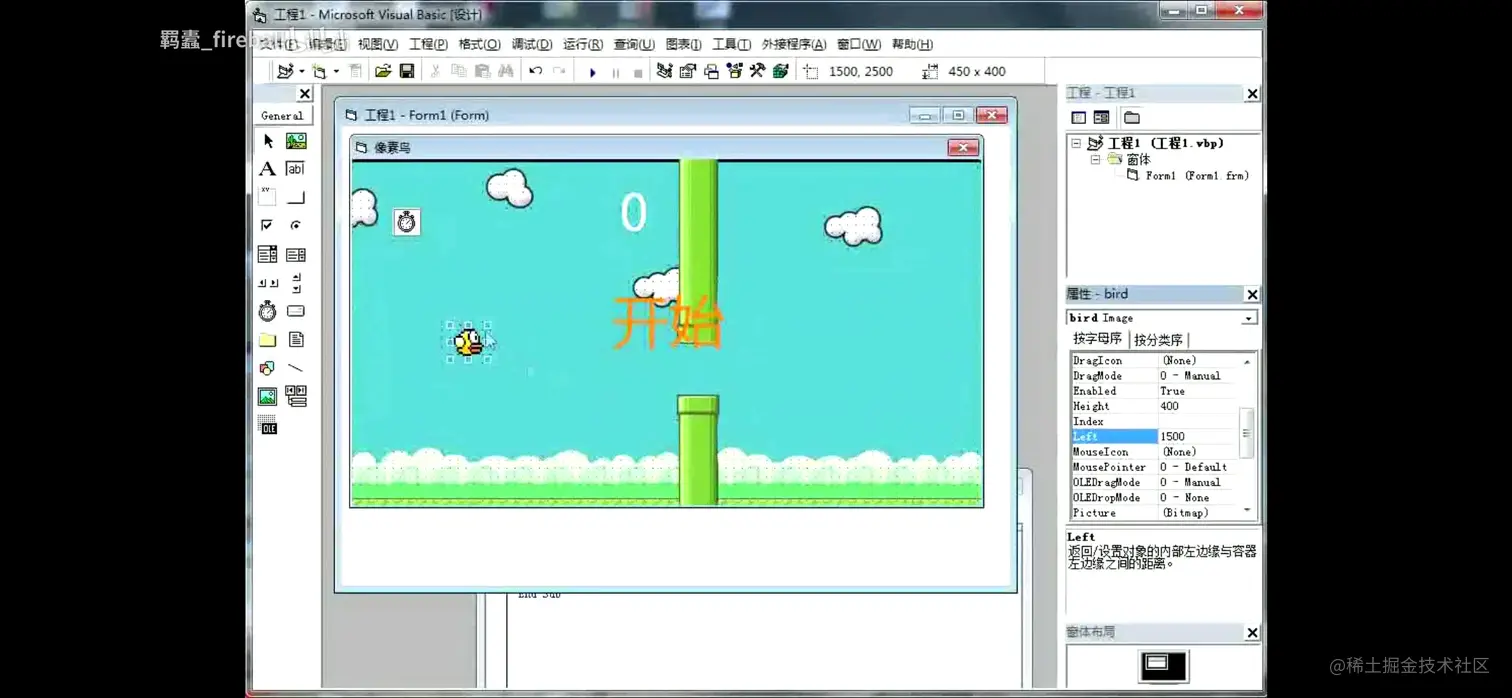Click the 开始 label on the form
The width and height of the screenshot is (1512, 698).
click(666, 323)
